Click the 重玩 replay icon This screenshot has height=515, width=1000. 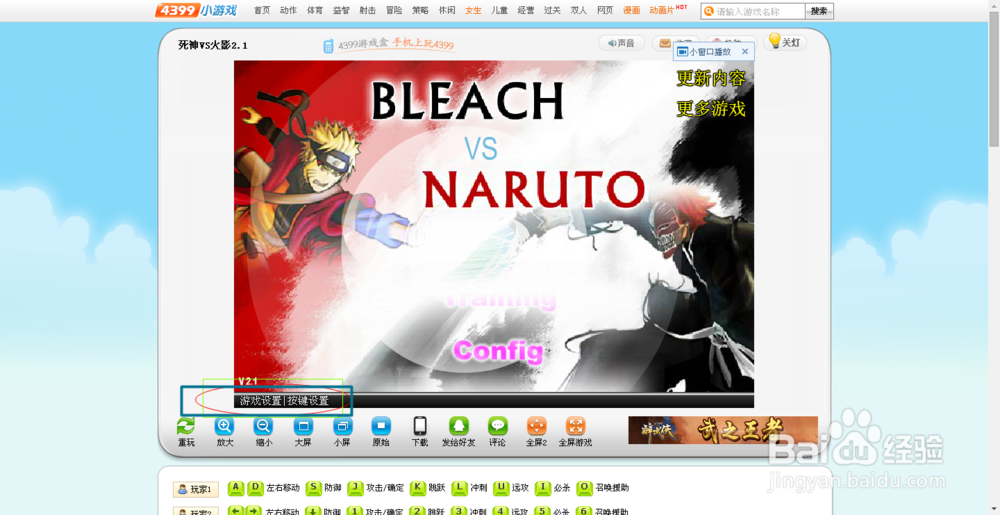point(186,426)
